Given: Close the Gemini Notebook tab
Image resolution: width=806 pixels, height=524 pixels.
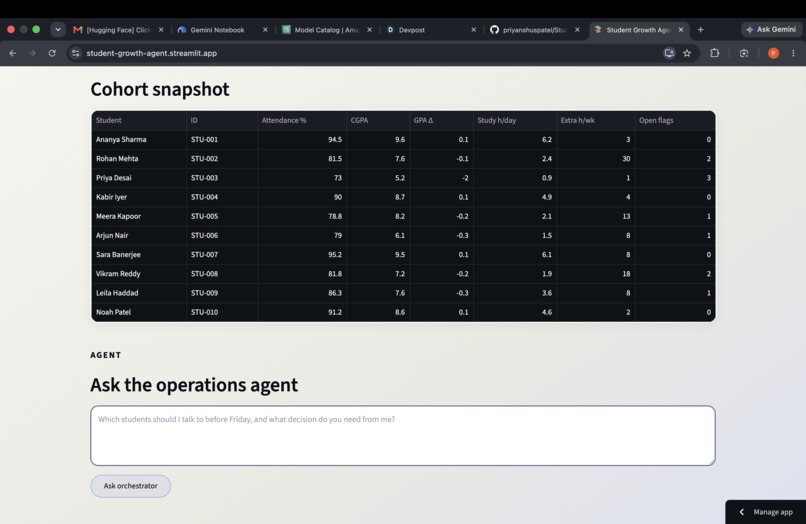Looking at the screenshot, I should pyautogui.click(x=265, y=30).
